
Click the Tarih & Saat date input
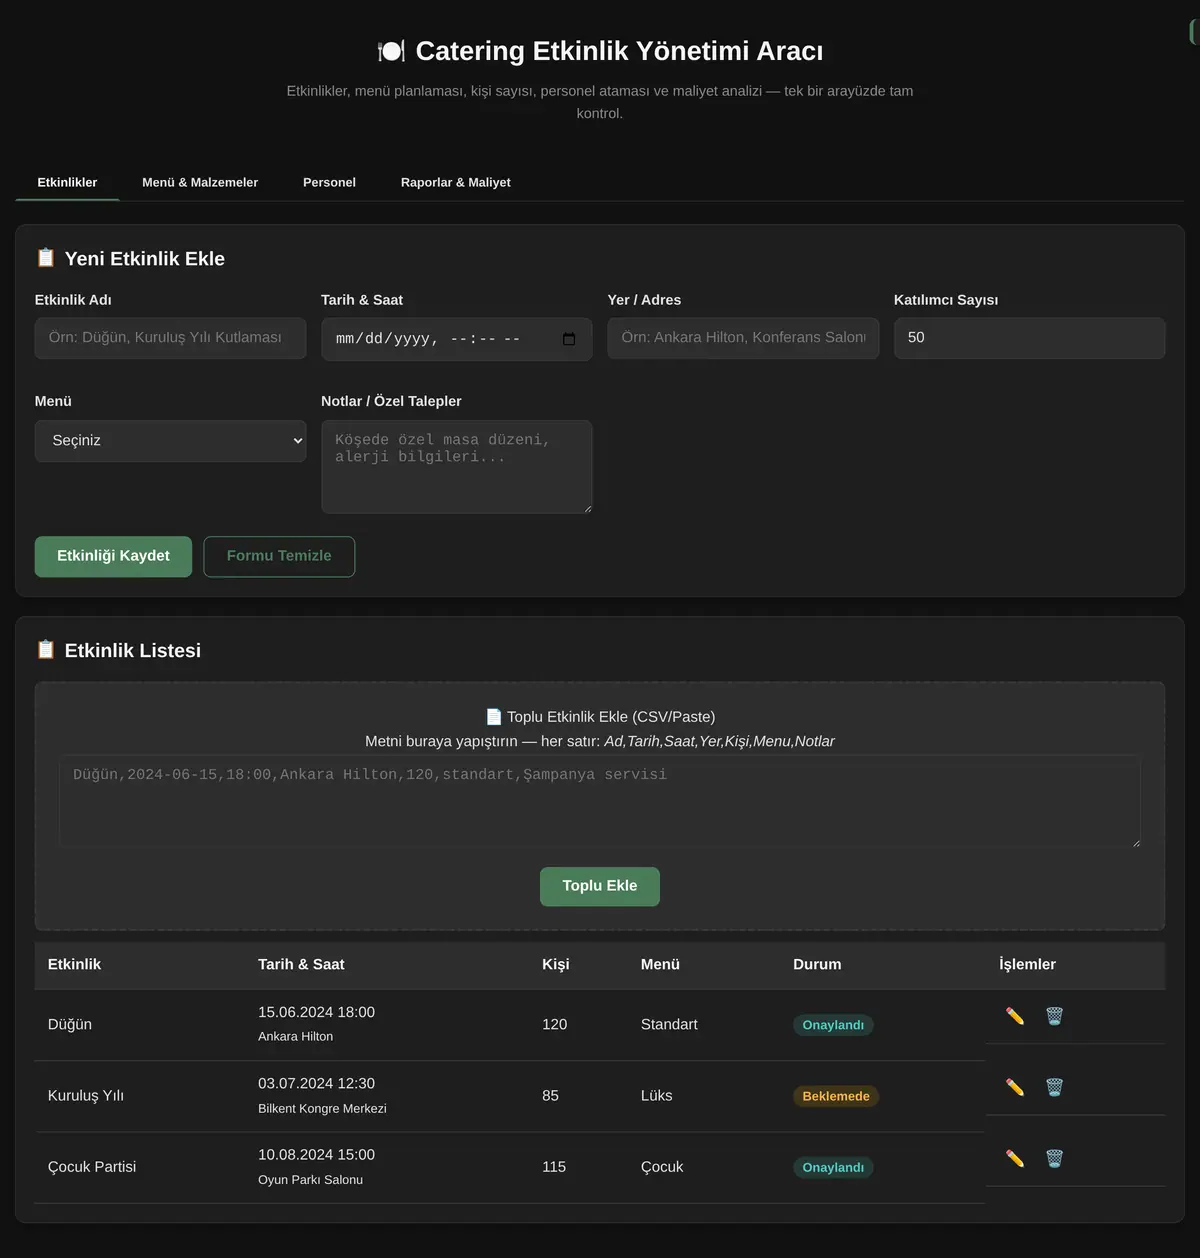click(457, 339)
